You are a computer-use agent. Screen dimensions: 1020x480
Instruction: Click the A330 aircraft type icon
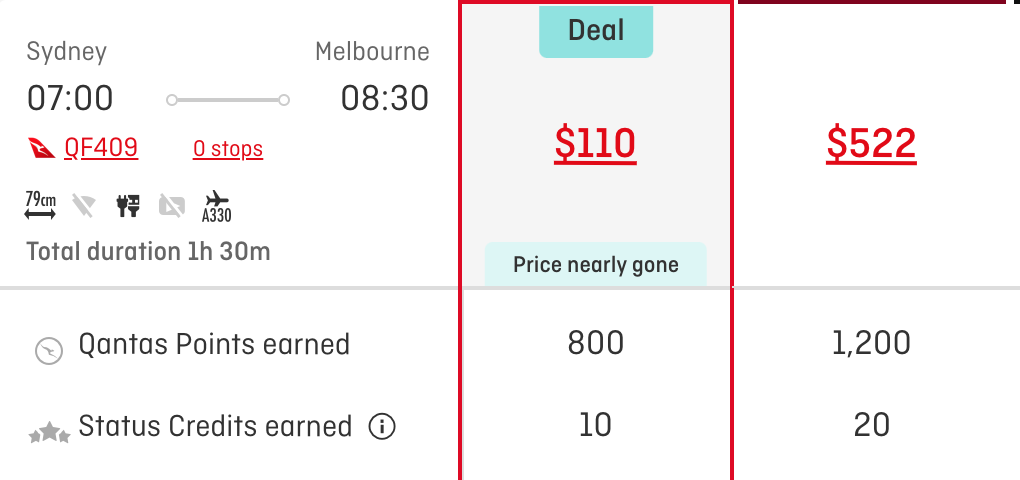coord(217,206)
